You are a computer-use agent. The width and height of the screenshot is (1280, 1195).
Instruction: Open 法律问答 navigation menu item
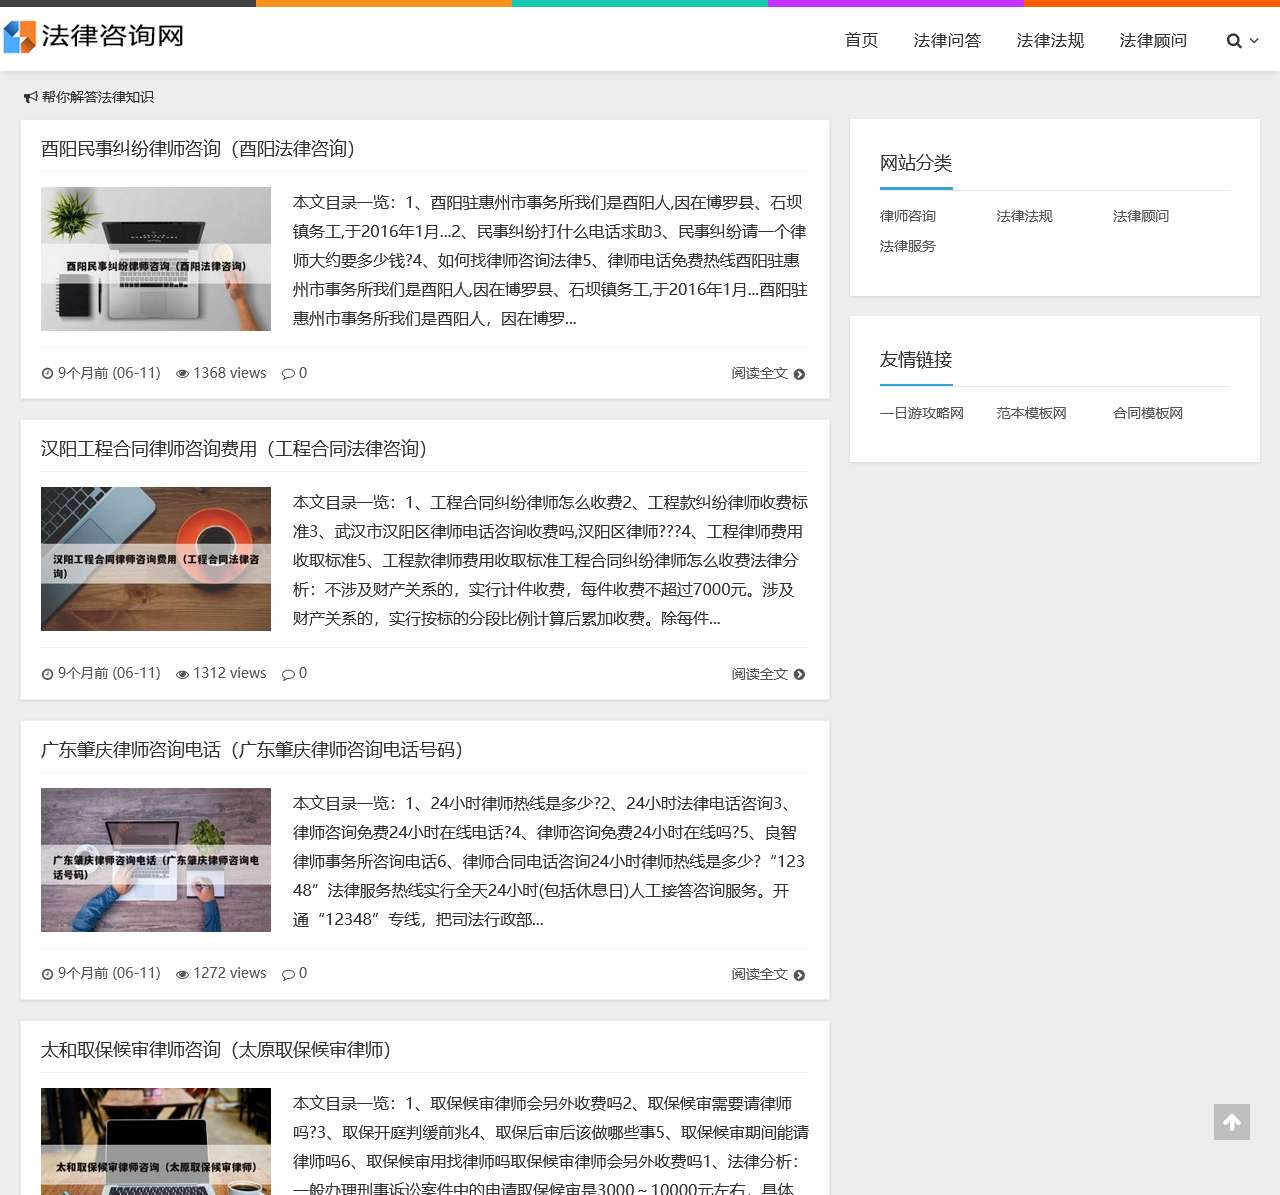pos(947,40)
